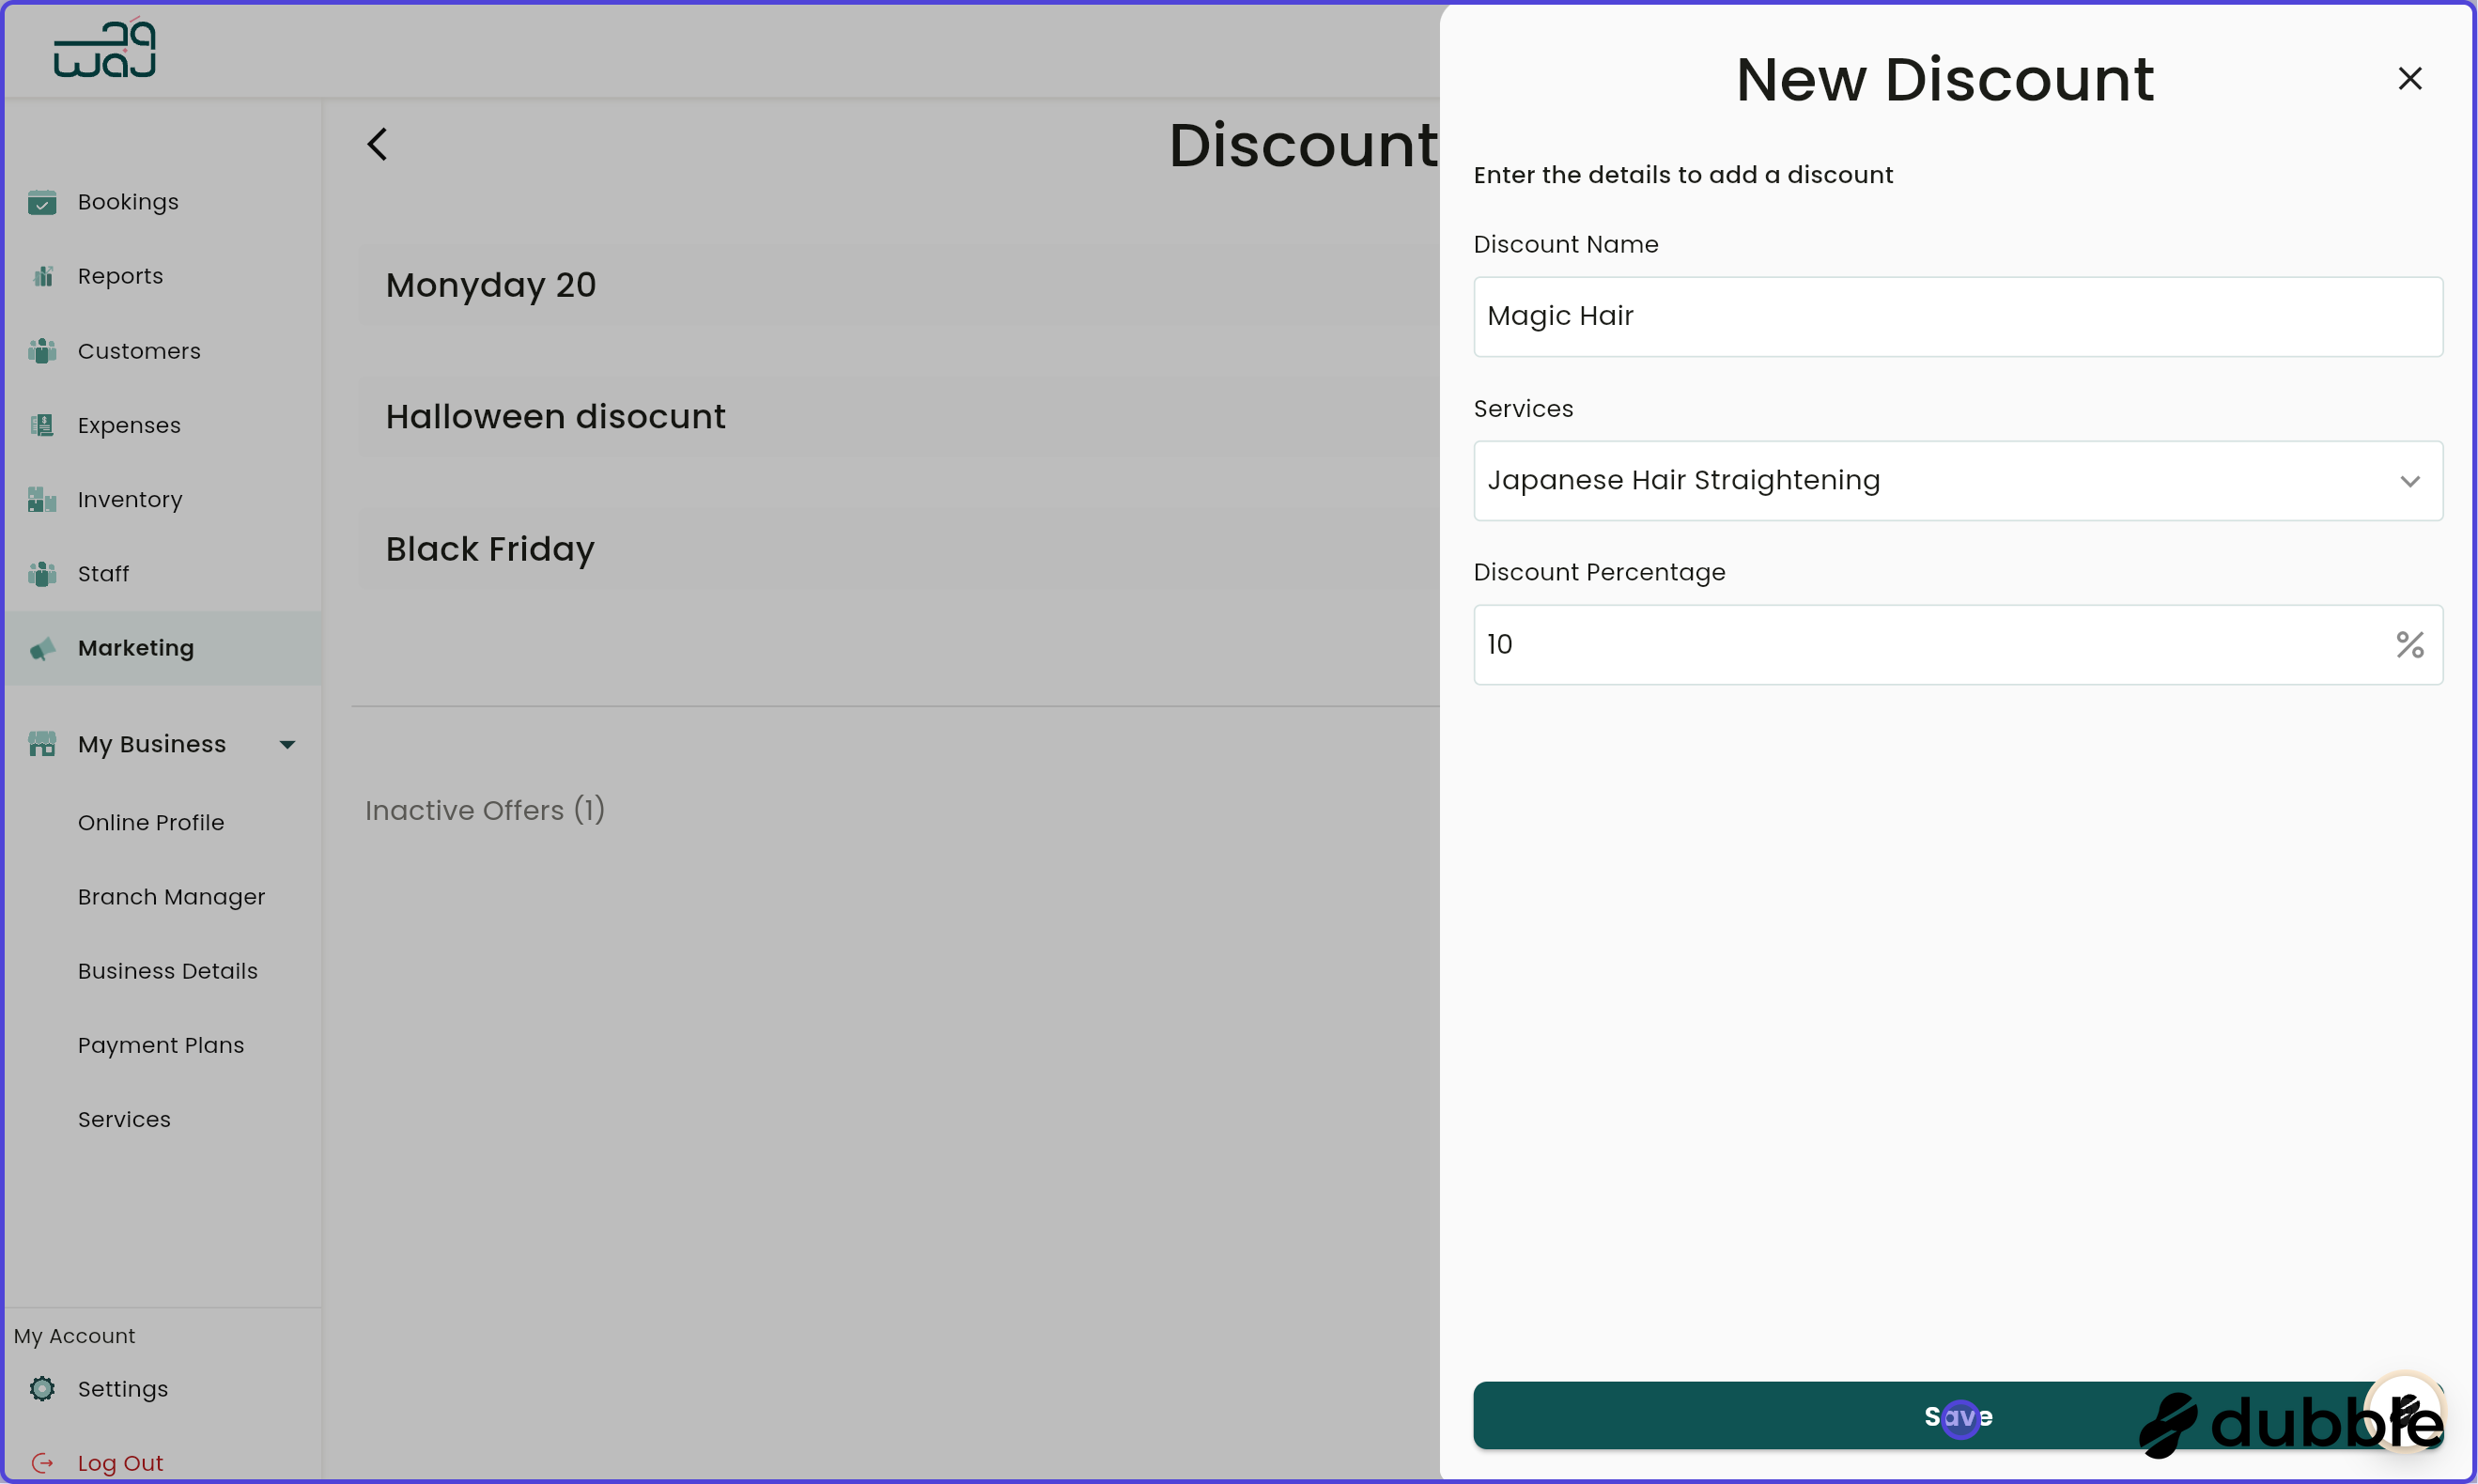This screenshot has height=1484, width=2478.
Task: Click the Marketing megaphone icon
Action: tap(43, 648)
